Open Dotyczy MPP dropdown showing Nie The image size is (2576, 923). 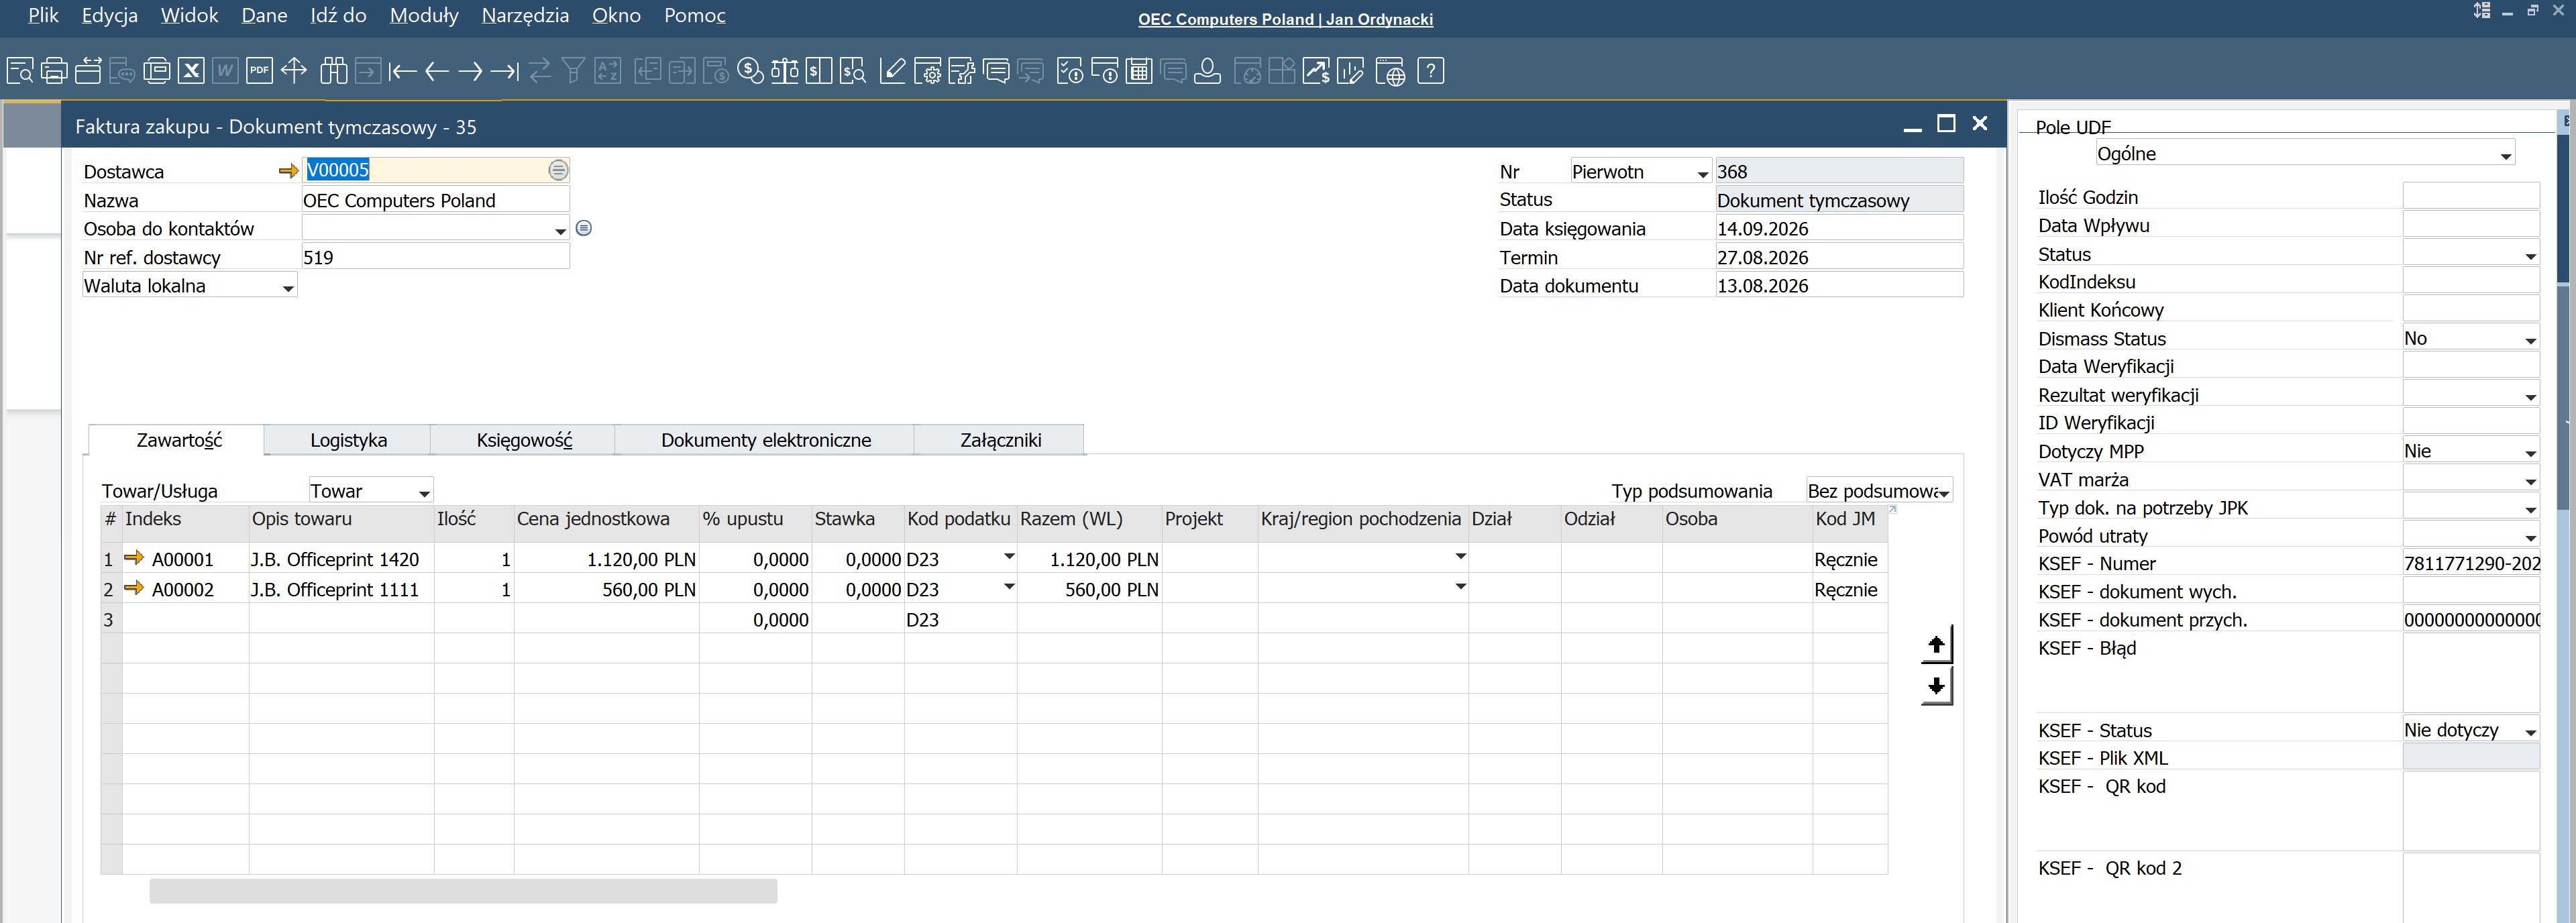tap(2530, 453)
